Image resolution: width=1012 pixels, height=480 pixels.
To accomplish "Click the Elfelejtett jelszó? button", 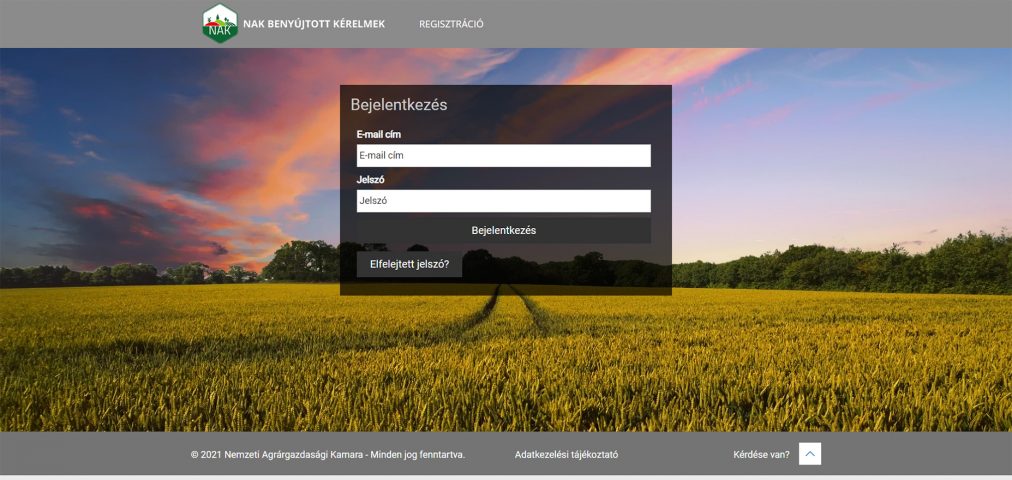I will 409,265.
